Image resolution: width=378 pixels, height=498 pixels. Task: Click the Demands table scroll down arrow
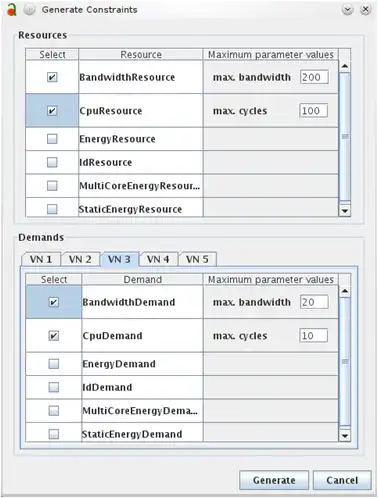[x=345, y=436]
